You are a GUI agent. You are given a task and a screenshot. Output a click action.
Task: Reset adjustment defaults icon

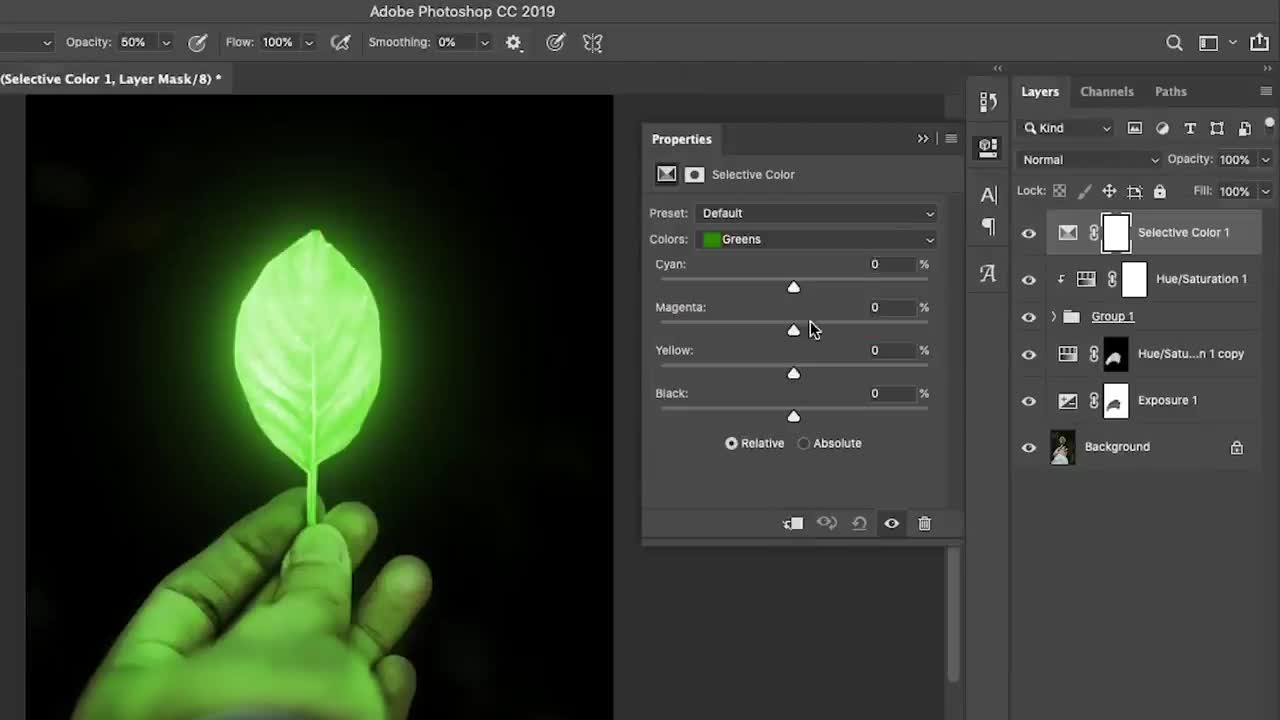click(x=859, y=523)
